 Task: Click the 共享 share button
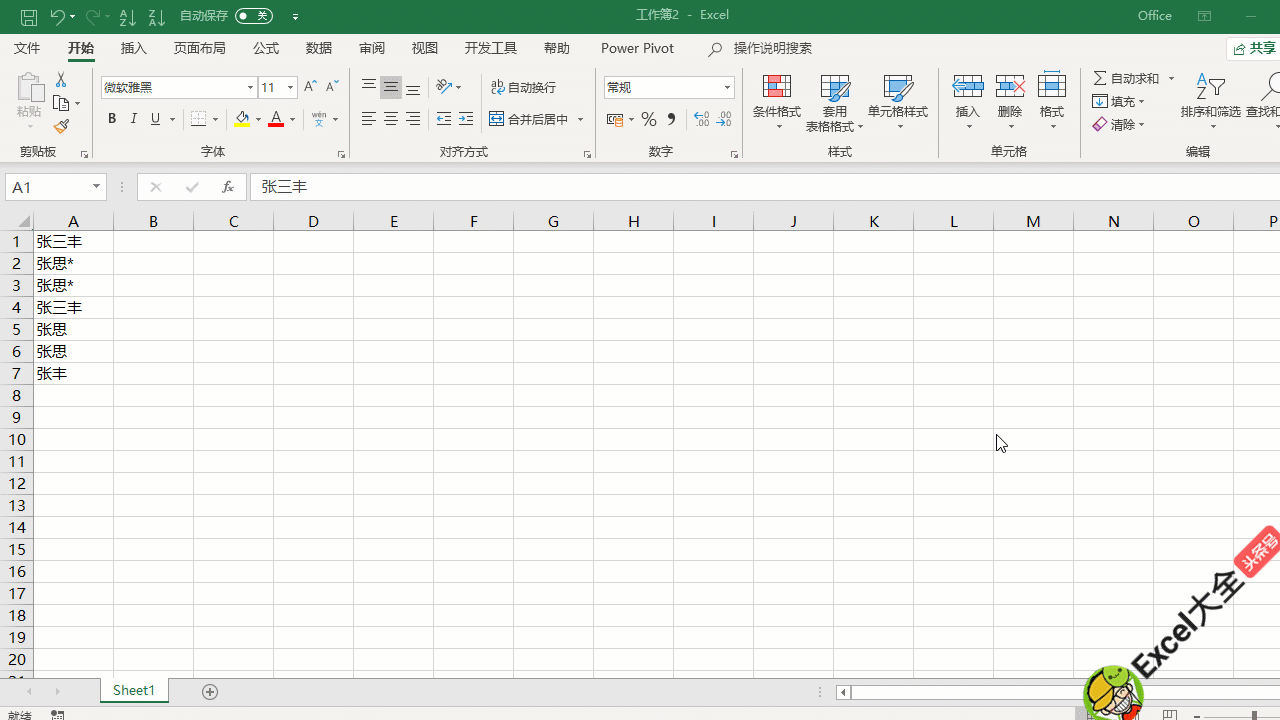[1254, 48]
